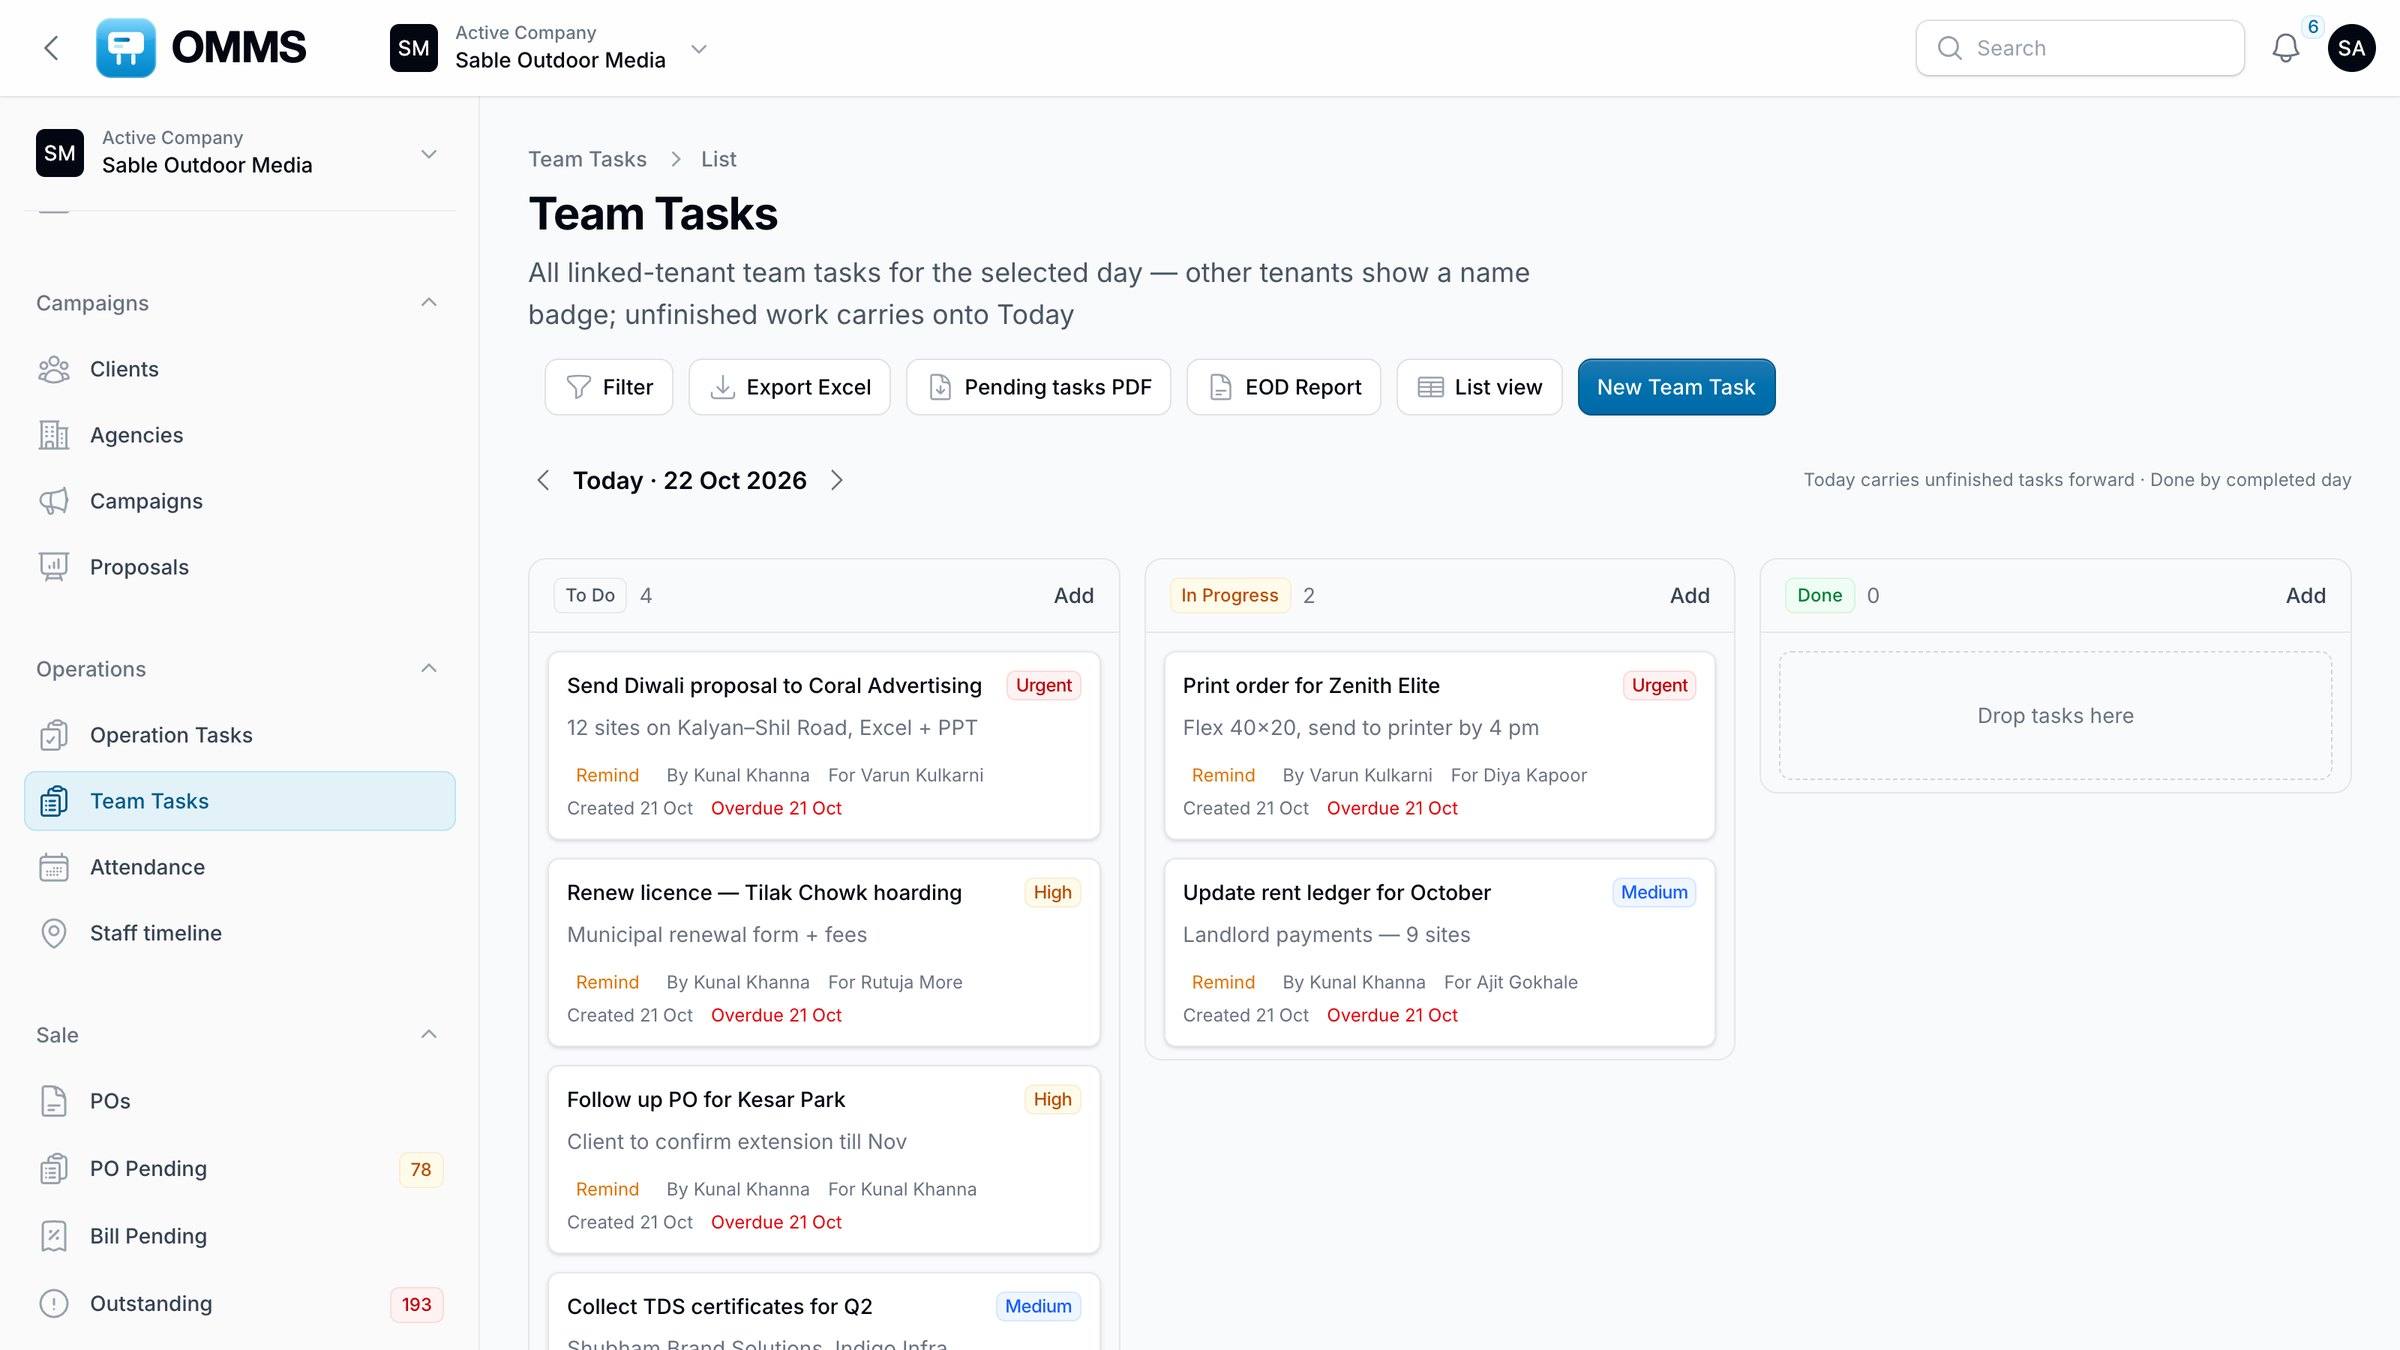Click Add in Done column

pyautogui.click(x=2306, y=595)
